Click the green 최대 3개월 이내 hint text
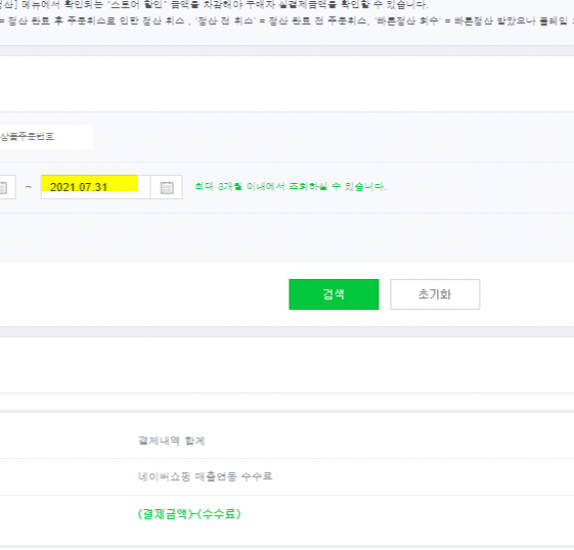 290,186
